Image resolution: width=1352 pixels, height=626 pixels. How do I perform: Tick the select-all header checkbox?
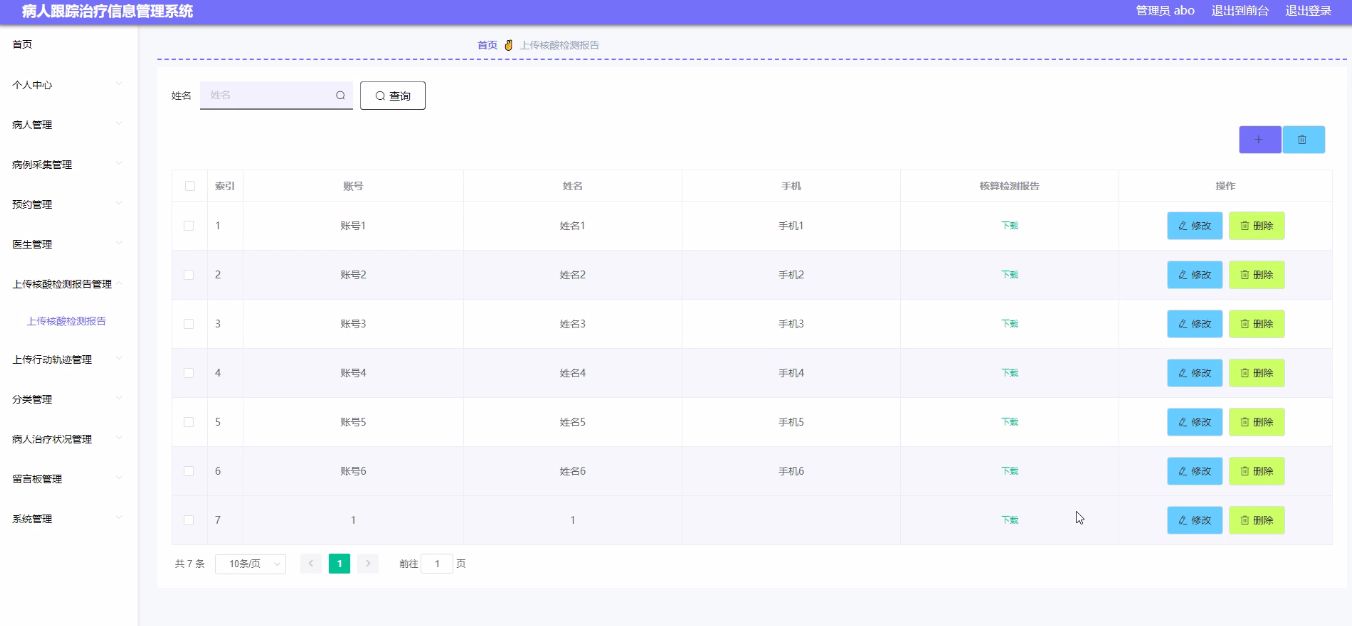(x=189, y=186)
